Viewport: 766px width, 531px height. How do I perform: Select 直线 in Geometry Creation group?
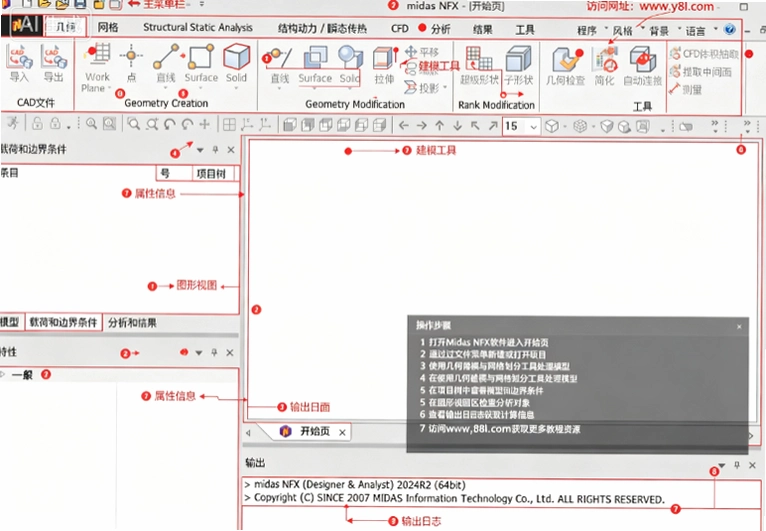pyautogui.click(x=166, y=64)
